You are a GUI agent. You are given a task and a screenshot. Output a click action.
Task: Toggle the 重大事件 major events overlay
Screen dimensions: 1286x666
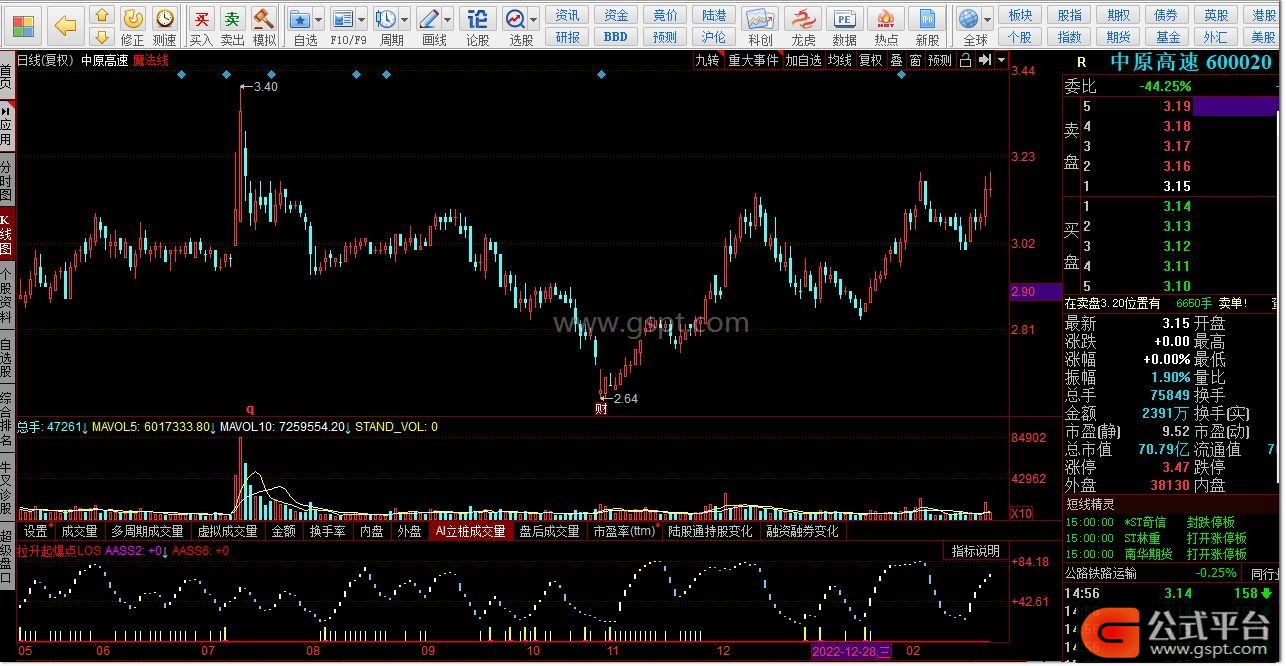pos(753,60)
